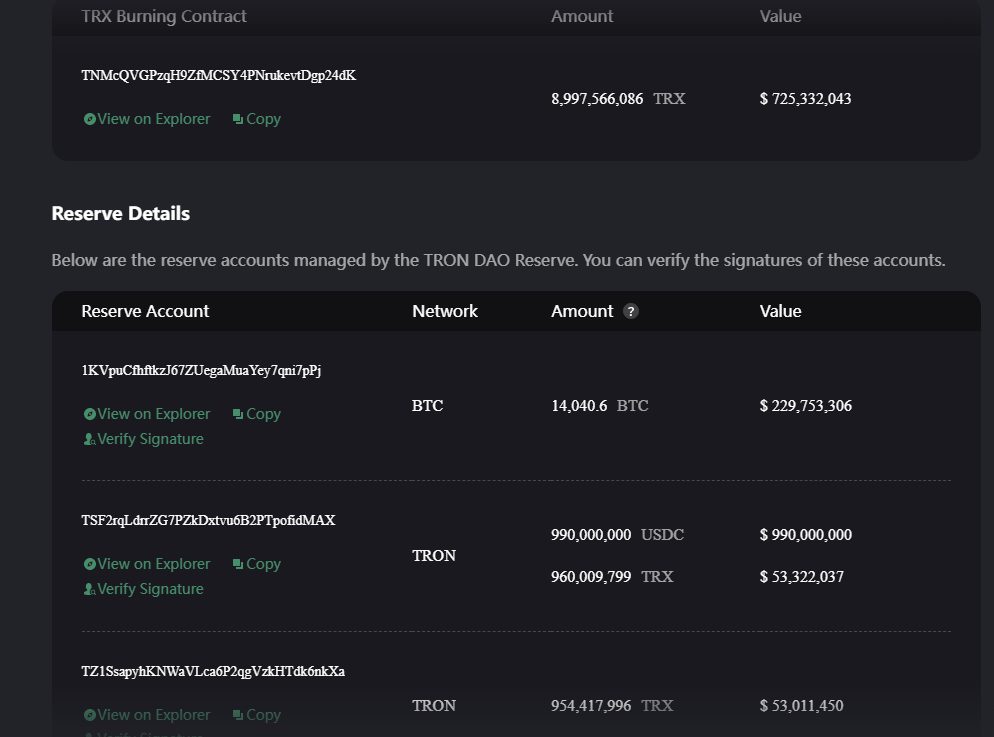Open View on Explorer for burning contract
Screen dimensions: 994x737
pos(153,119)
